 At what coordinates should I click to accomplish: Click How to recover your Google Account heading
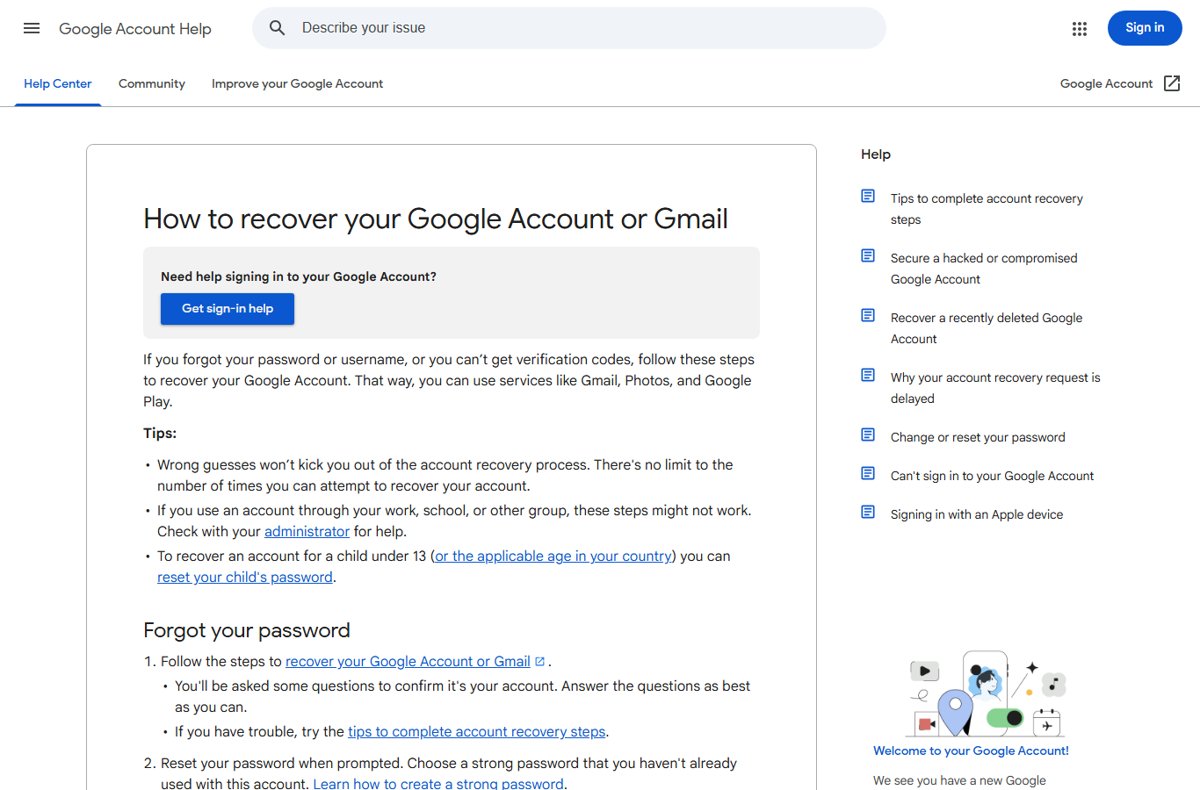436,218
